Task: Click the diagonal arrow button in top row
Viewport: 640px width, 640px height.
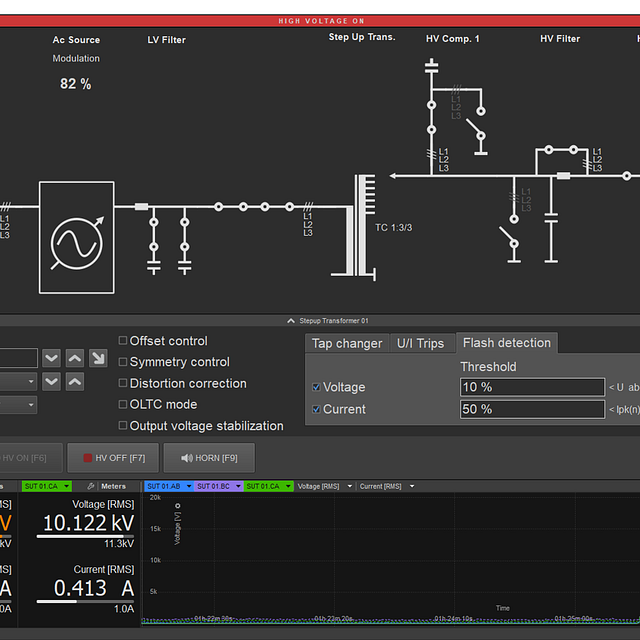Action: [x=98, y=358]
